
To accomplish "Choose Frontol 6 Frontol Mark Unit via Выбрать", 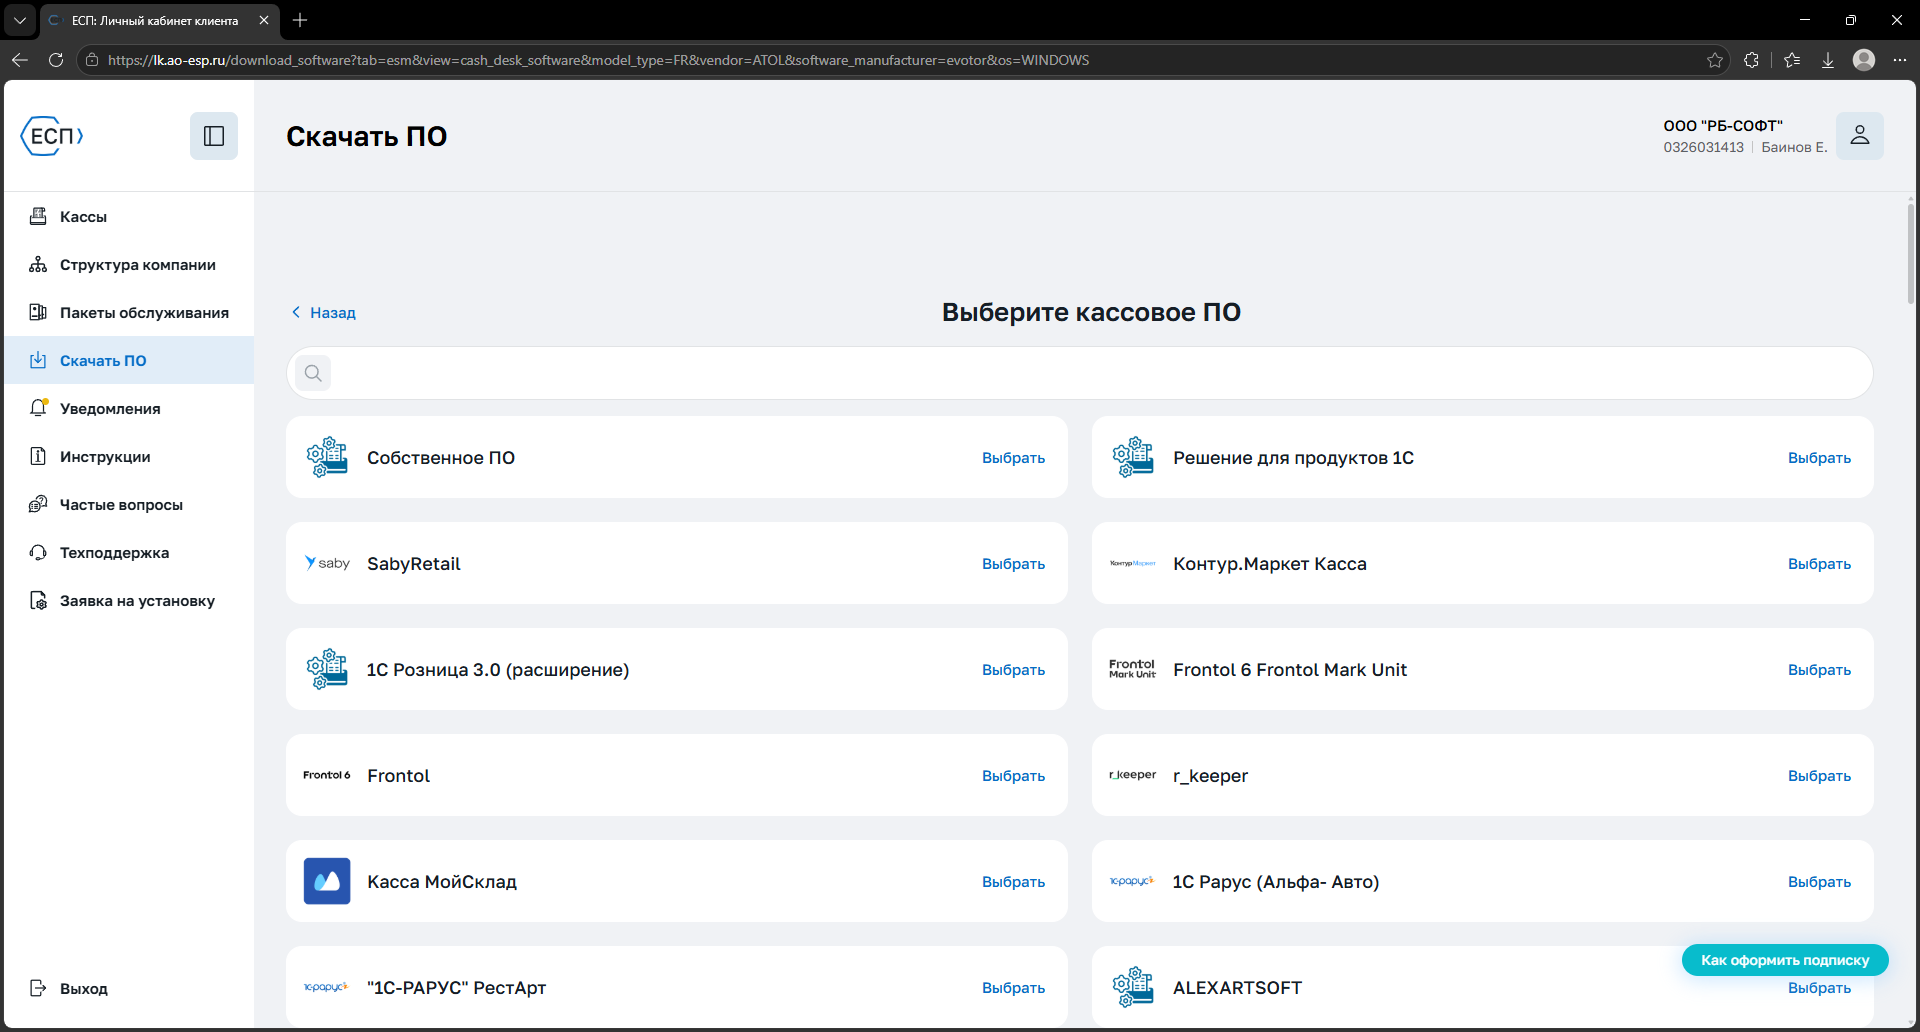I will [x=1819, y=670].
